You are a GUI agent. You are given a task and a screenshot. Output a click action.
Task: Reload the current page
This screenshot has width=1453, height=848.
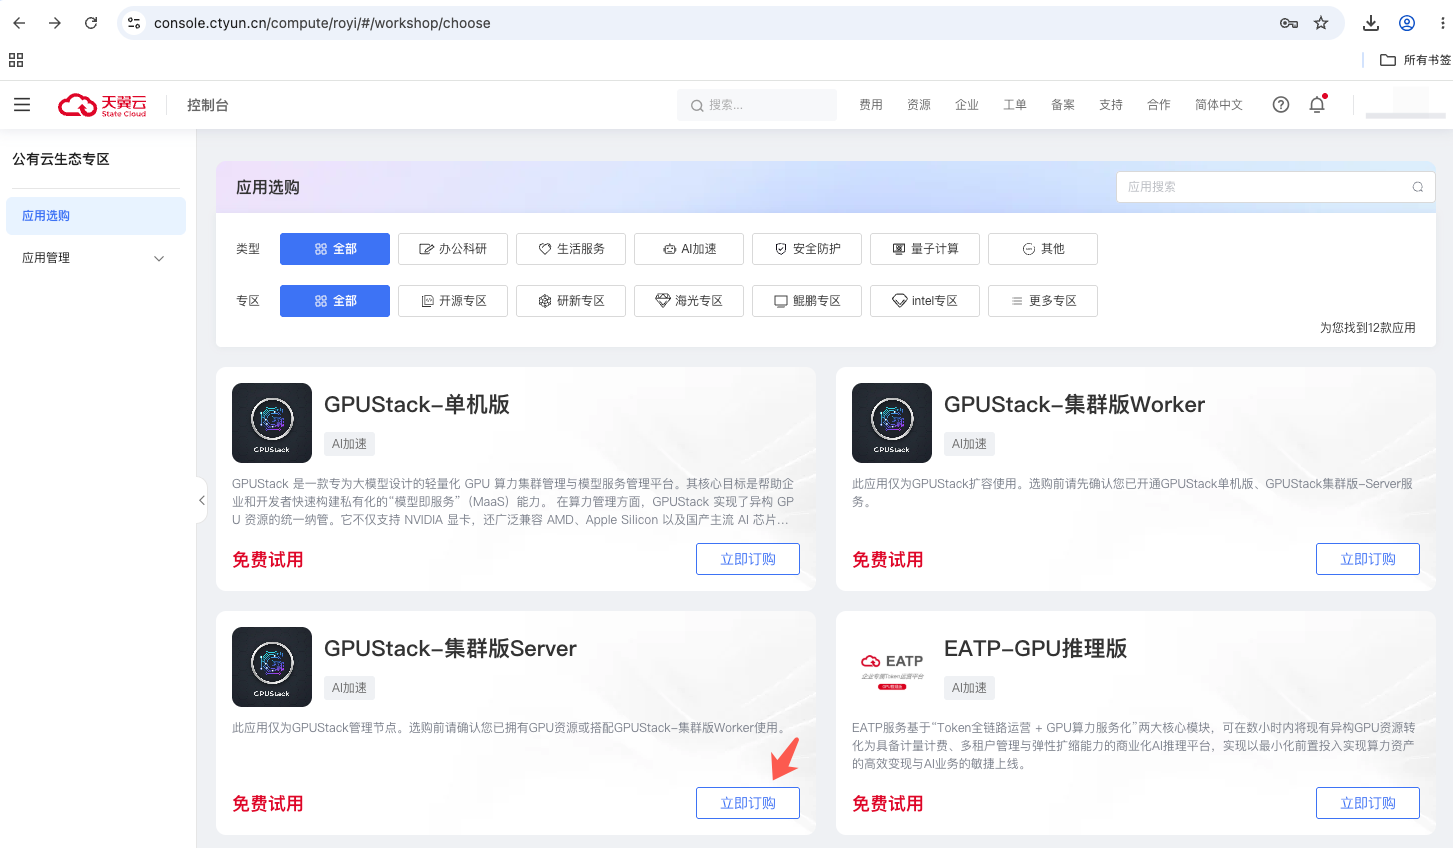(x=91, y=23)
